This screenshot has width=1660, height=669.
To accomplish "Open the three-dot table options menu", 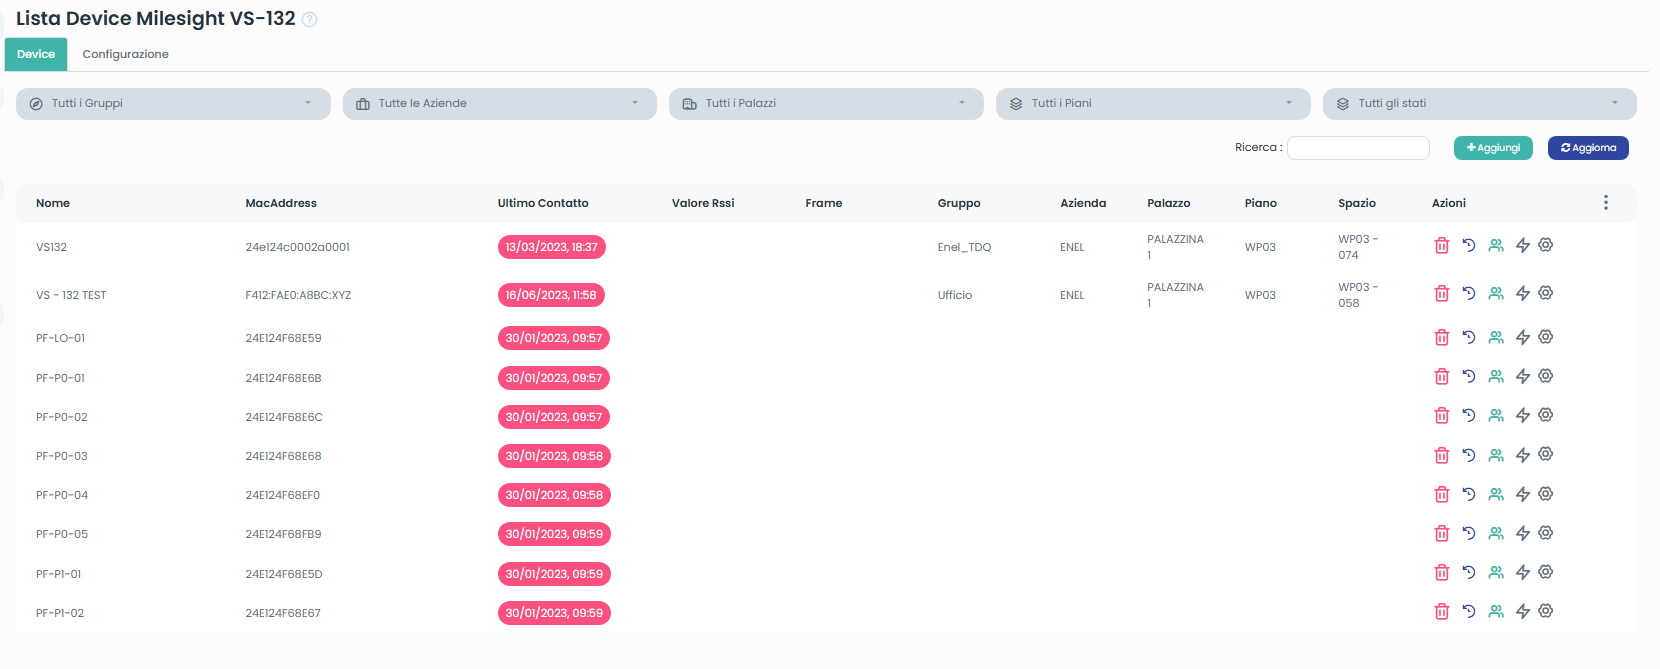I will pyautogui.click(x=1605, y=203).
